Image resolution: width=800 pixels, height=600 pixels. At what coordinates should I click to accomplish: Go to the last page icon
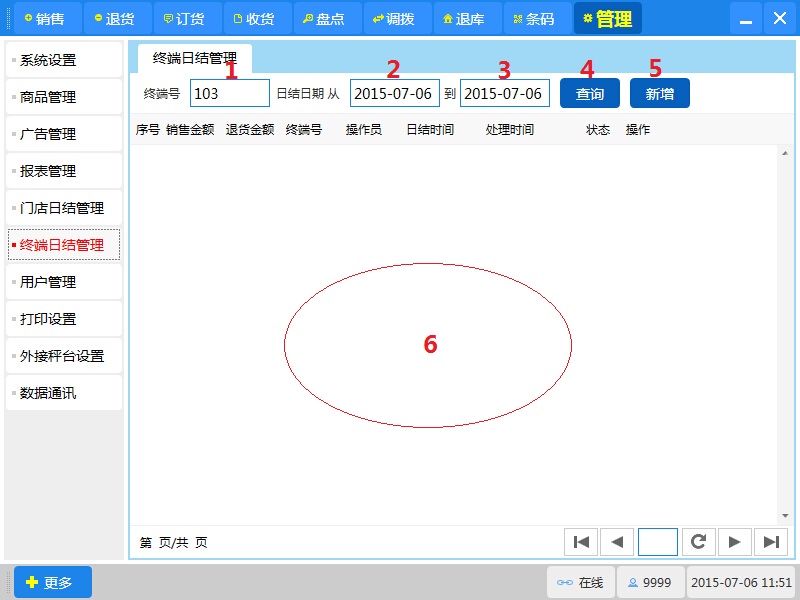771,542
